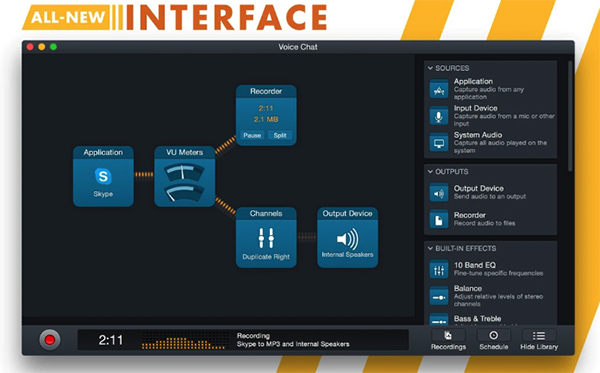Image resolution: width=600 pixels, height=373 pixels.
Task: Click connection between Application and VU Meters
Action: pyautogui.click(x=144, y=175)
